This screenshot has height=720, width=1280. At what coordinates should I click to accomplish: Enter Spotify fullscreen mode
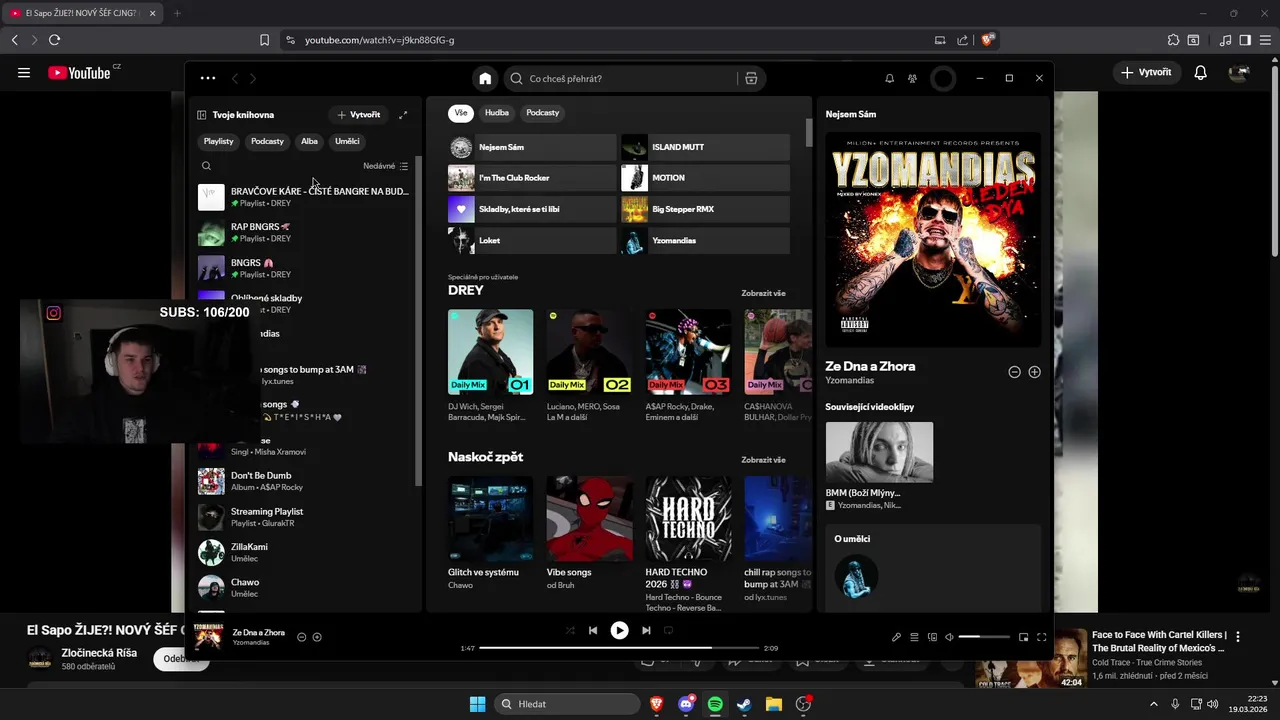click(x=1041, y=637)
